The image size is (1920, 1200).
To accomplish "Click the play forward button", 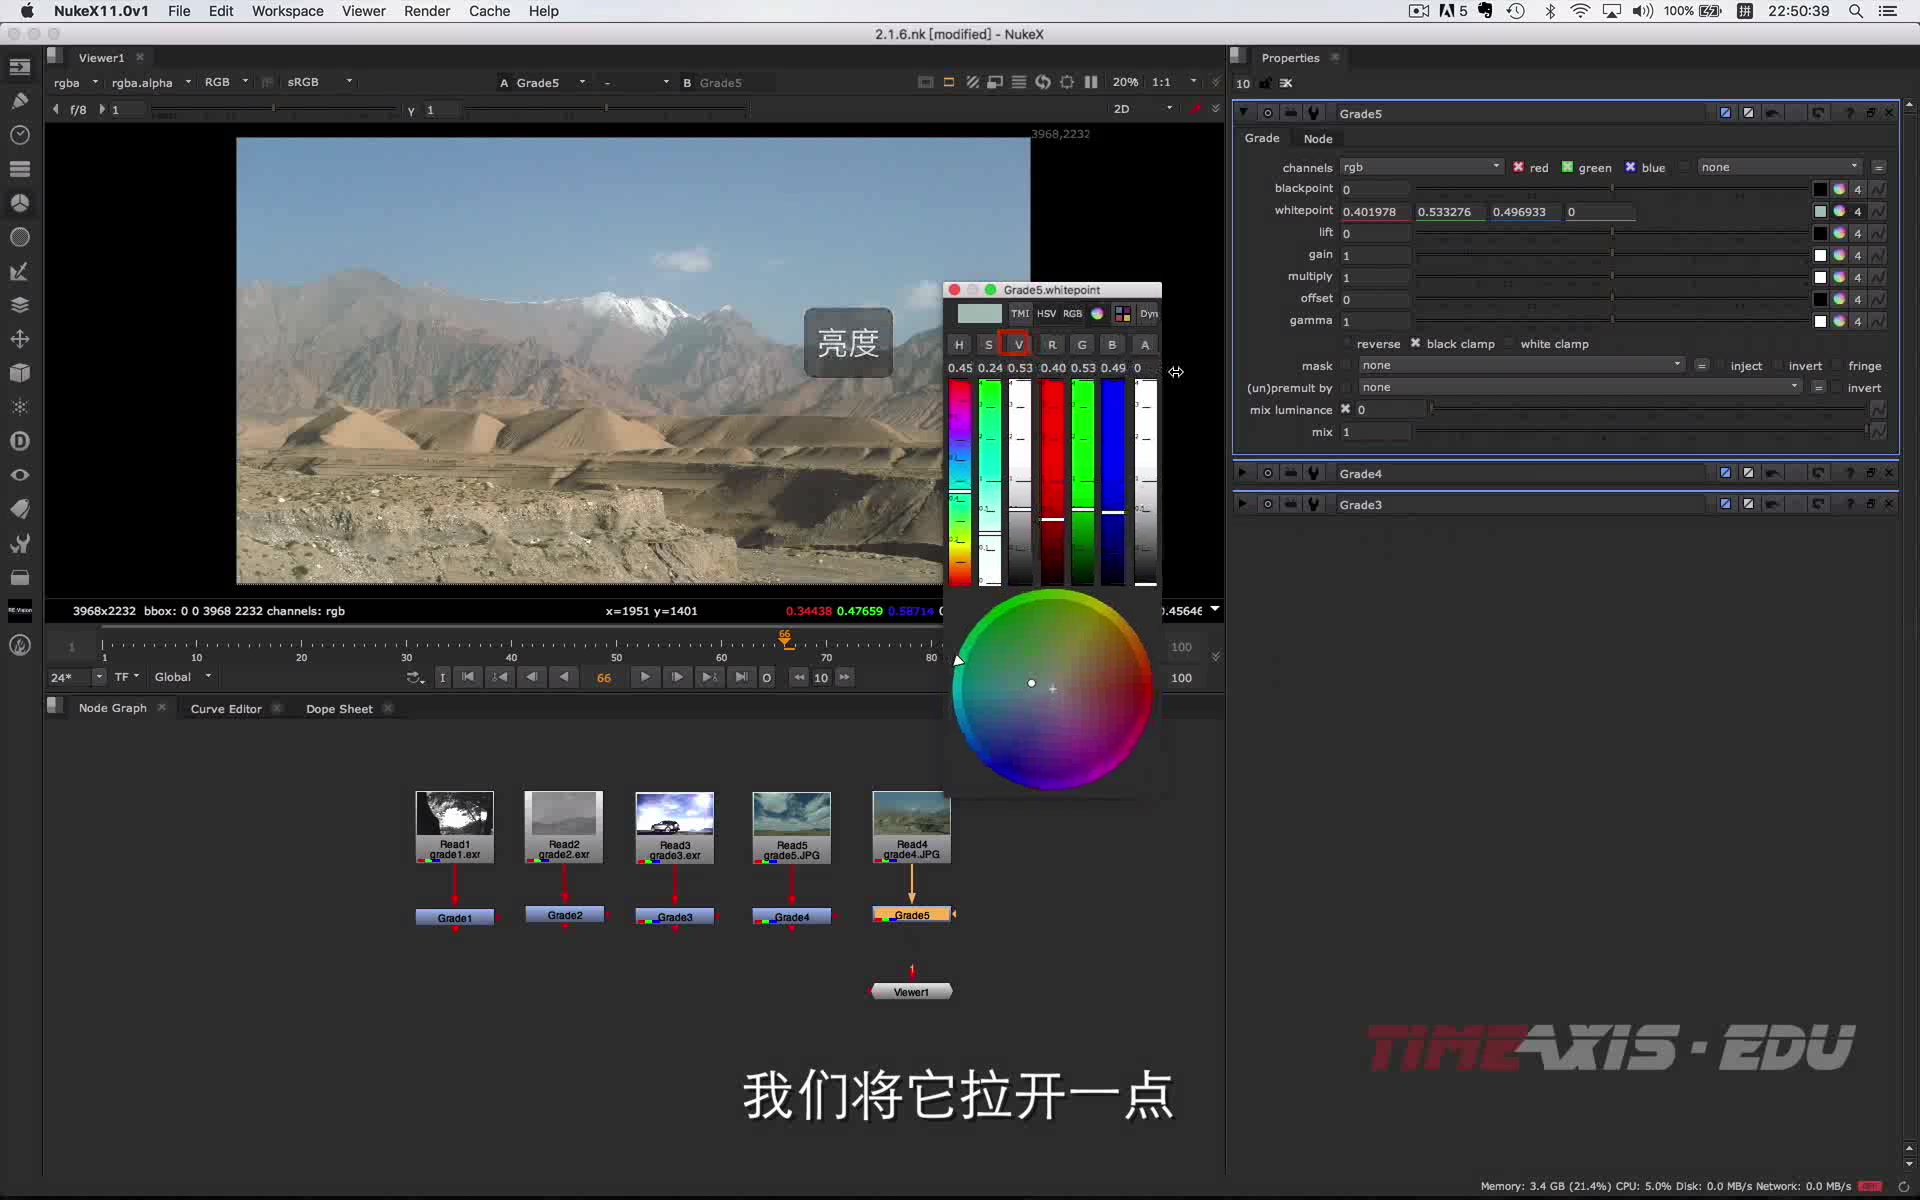I will [645, 677].
